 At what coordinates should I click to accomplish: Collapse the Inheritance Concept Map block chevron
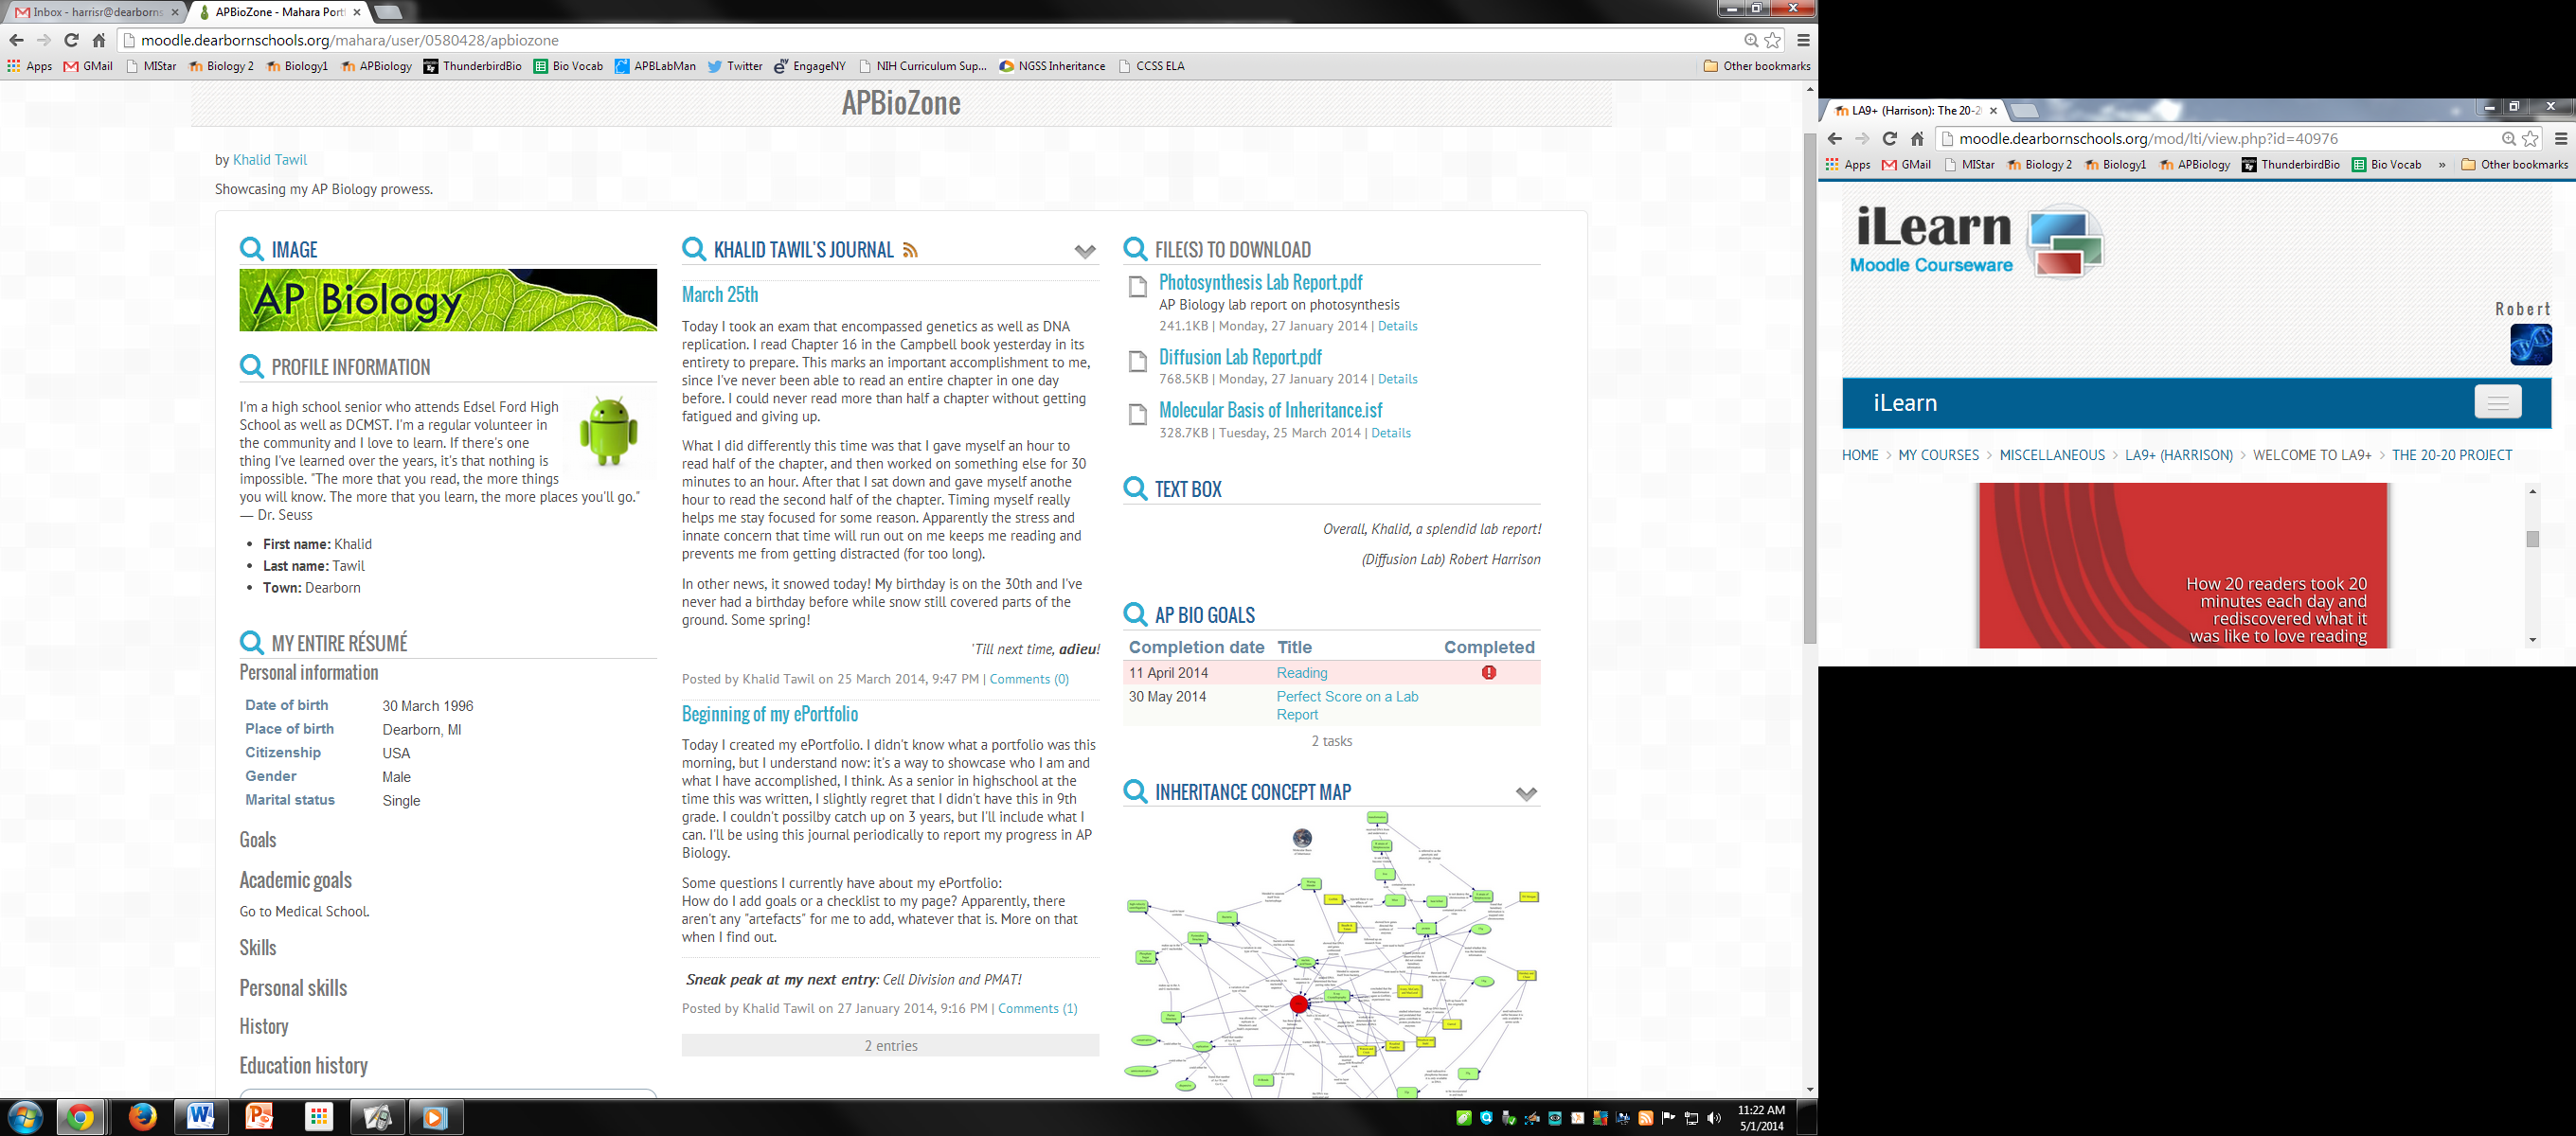(x=1526, y=794)
